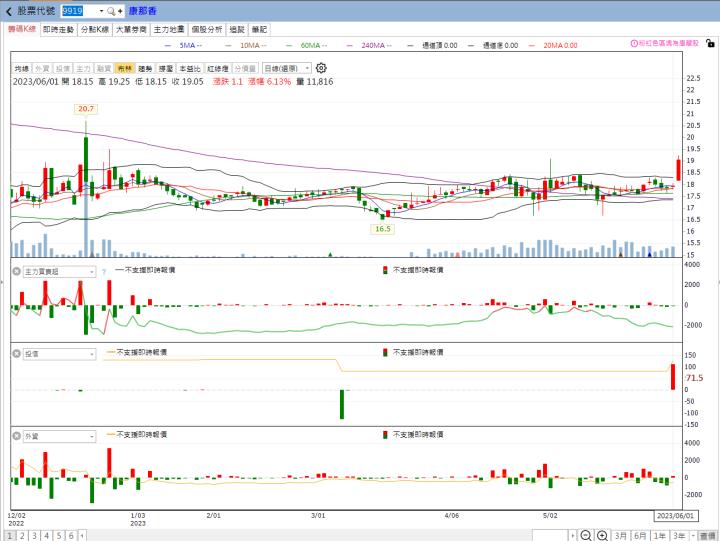Screen dimensions: 720x541
Task: Switch to the 個股分析 tab
Action: point(207,29)
